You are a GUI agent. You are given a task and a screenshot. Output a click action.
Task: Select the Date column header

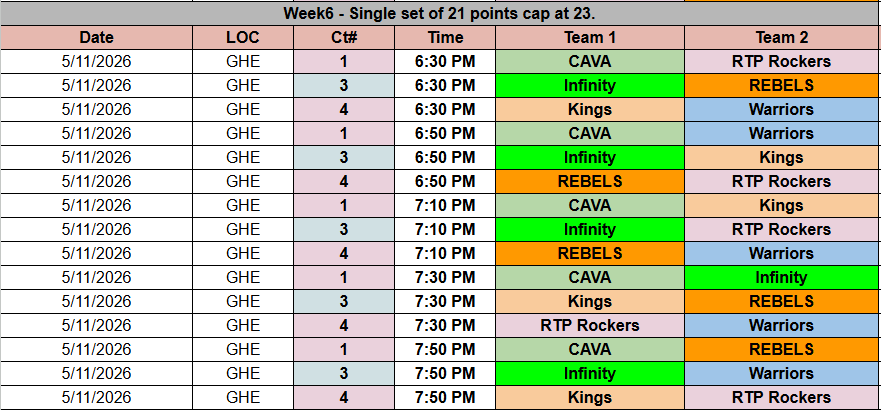point(97,37)
